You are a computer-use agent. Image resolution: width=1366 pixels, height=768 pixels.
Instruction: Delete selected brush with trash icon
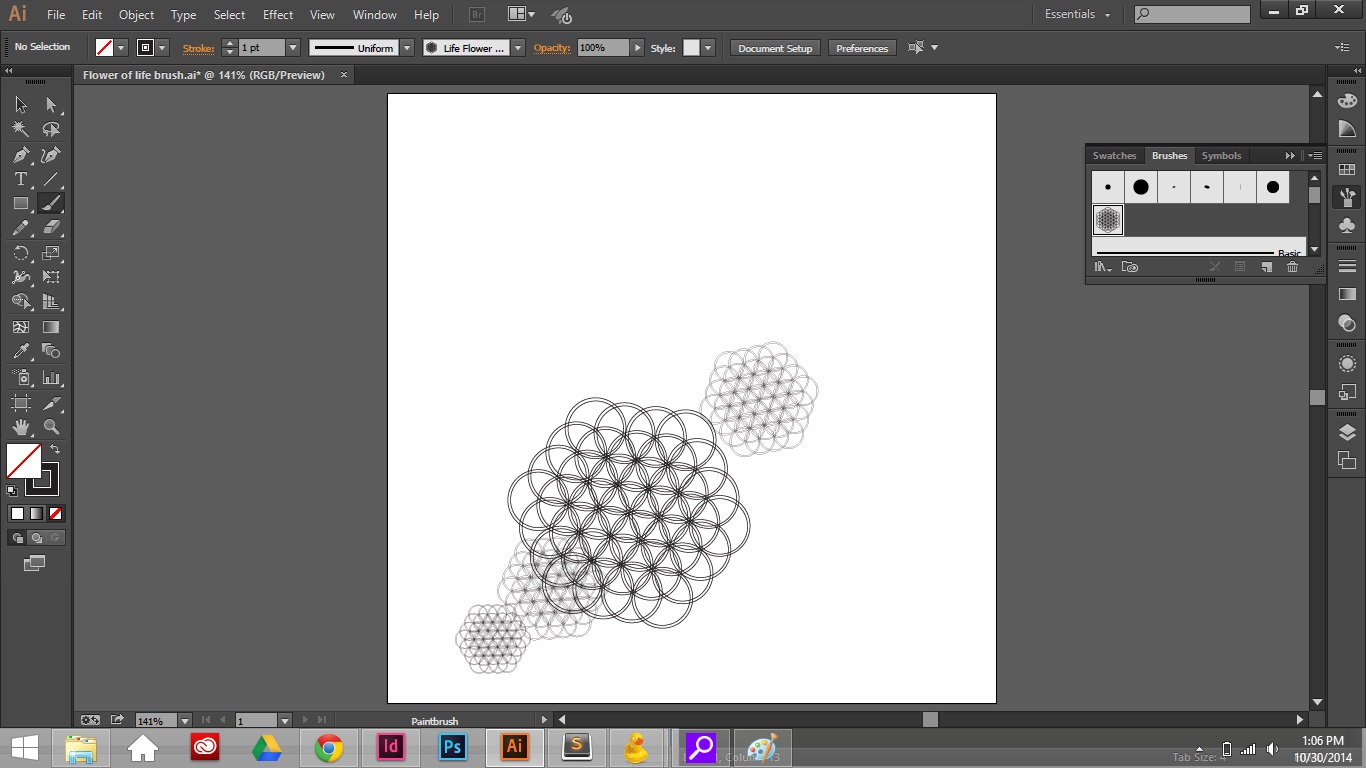1292,267
